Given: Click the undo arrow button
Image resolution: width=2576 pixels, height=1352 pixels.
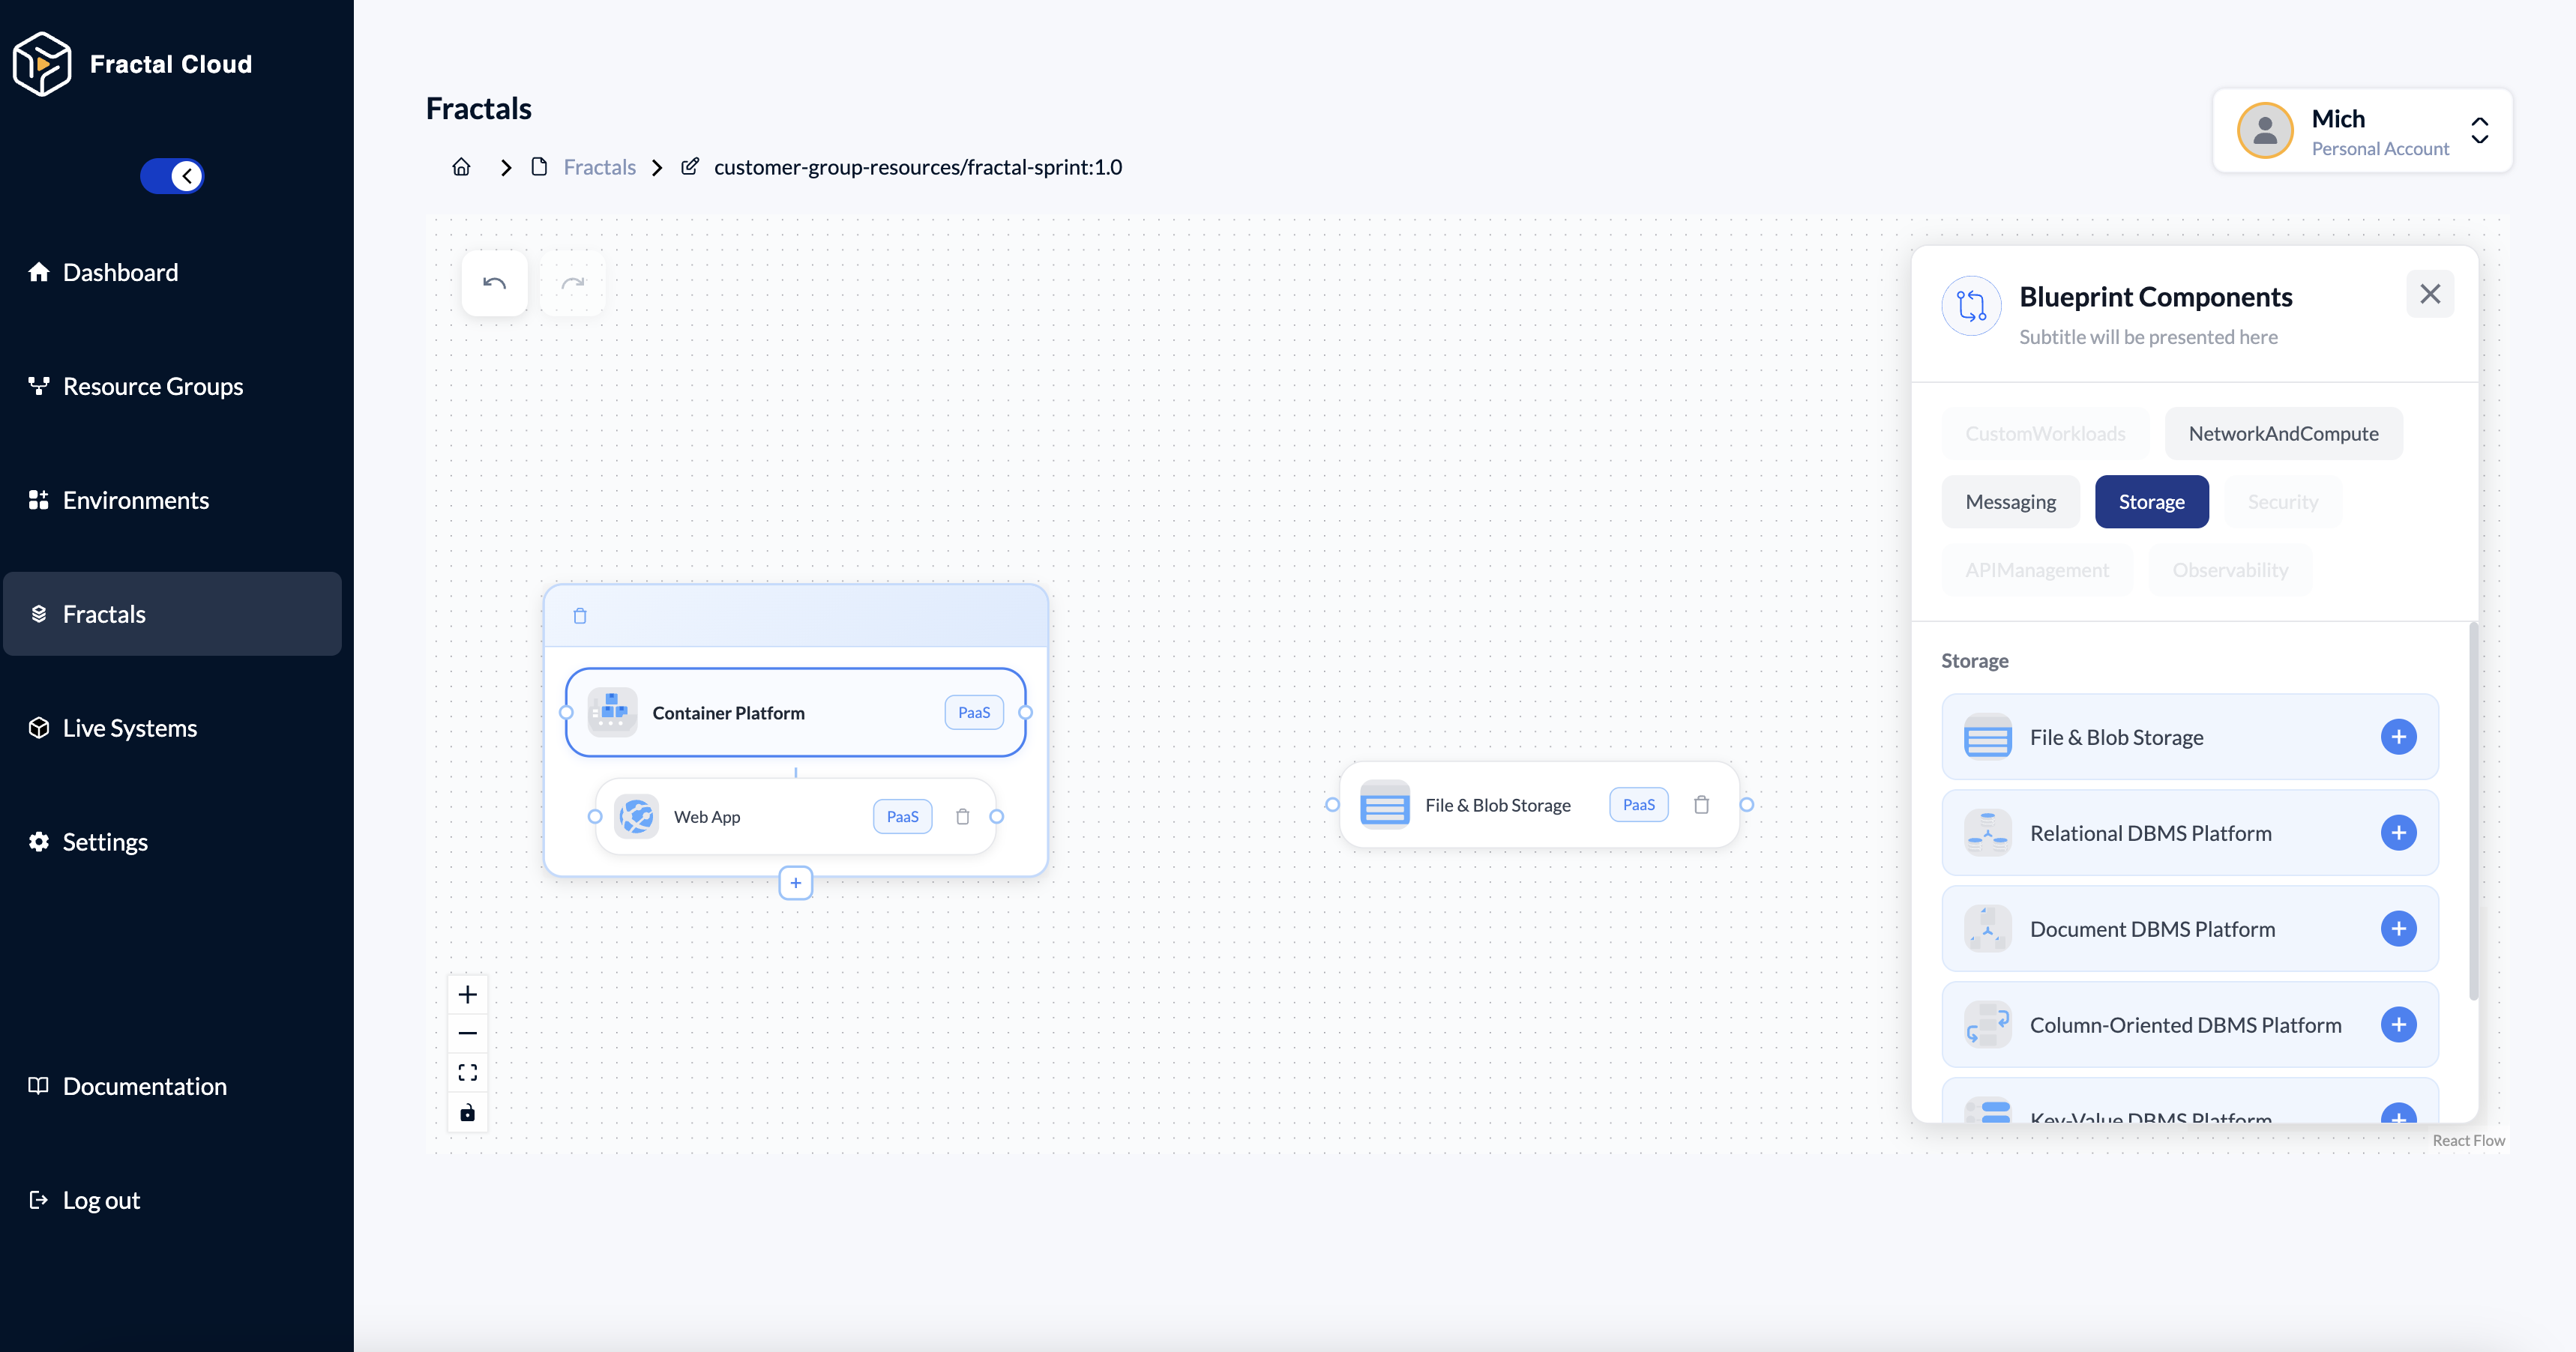Looking at the screenshot, I should click(494, 283).
